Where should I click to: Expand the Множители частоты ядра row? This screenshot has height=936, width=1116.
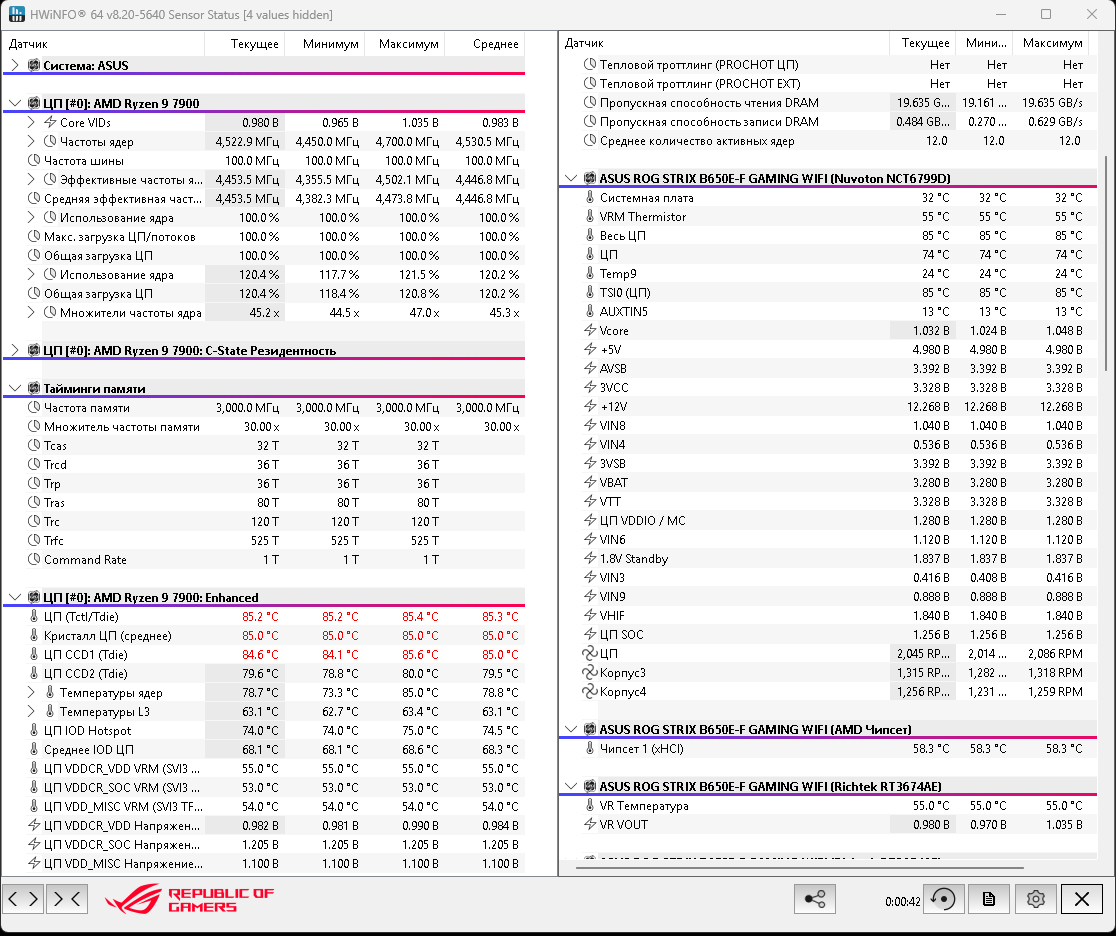(x=31, y=312)
